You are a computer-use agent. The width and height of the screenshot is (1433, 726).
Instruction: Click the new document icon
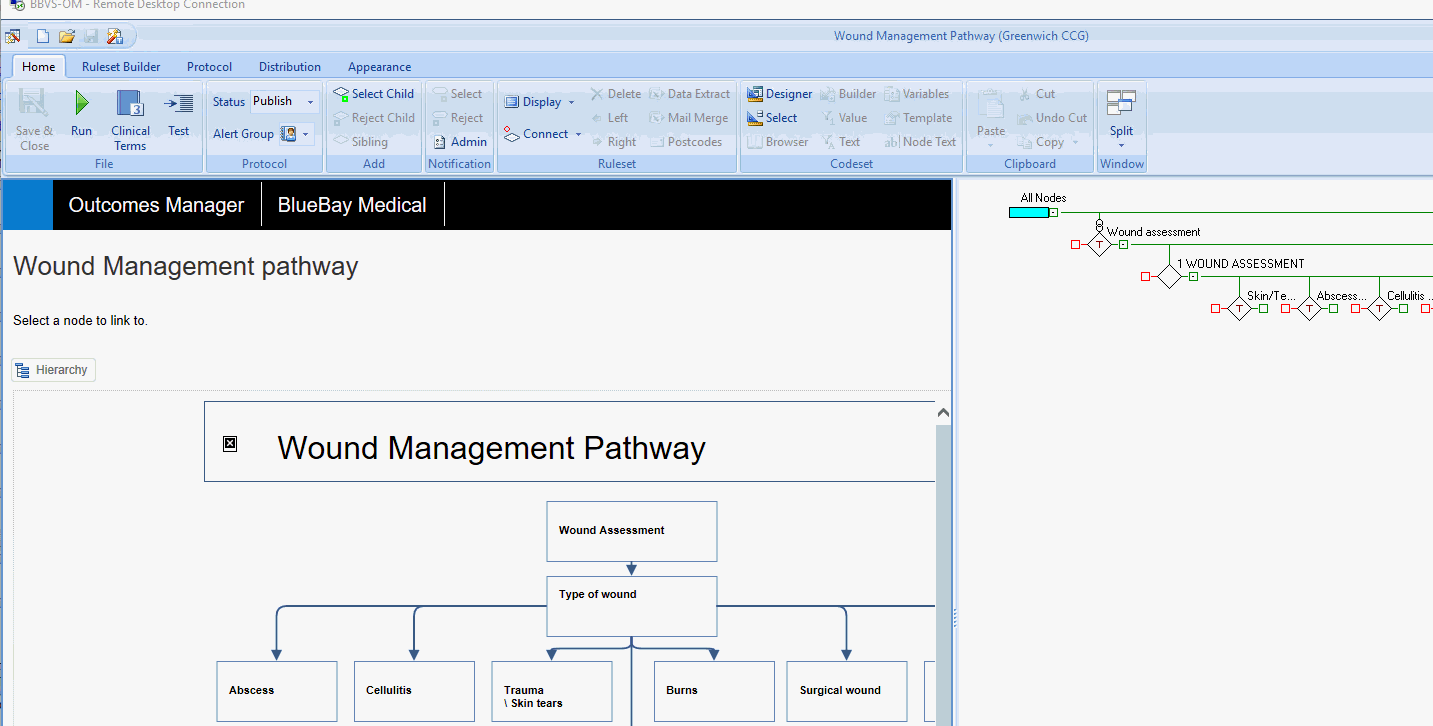[x=43, y=37]
